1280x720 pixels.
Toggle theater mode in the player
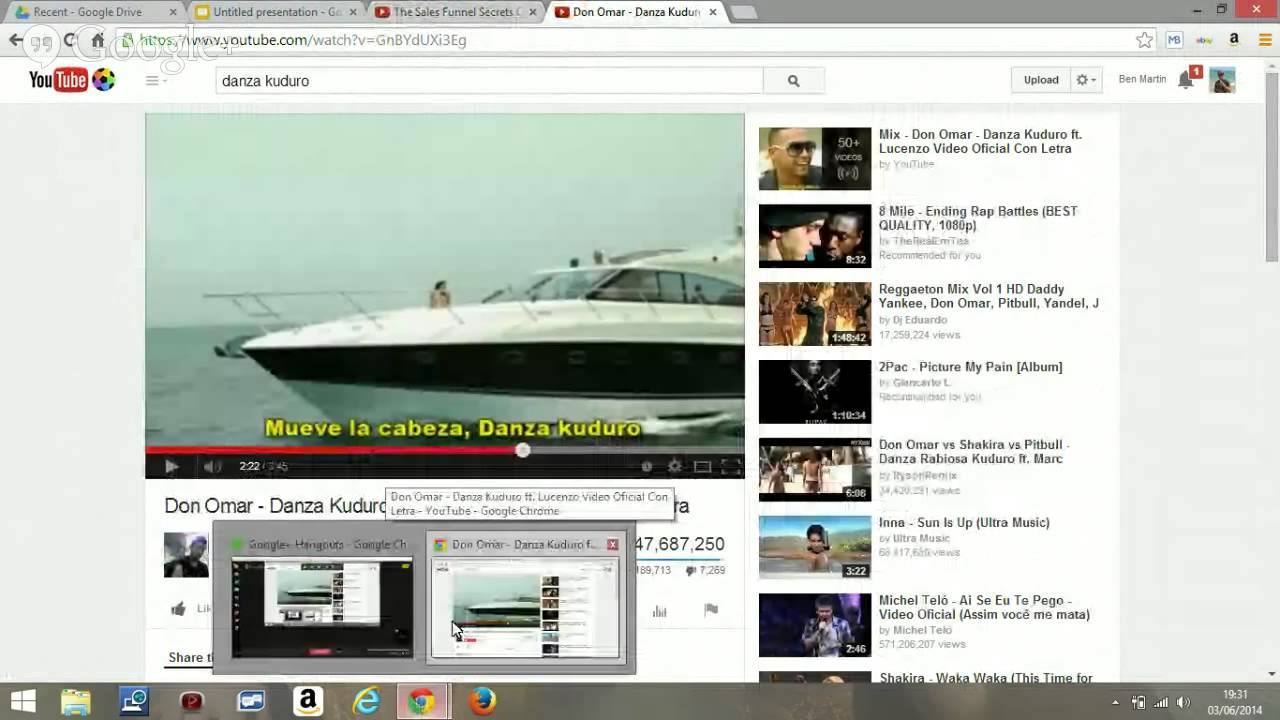coord(703,466)
